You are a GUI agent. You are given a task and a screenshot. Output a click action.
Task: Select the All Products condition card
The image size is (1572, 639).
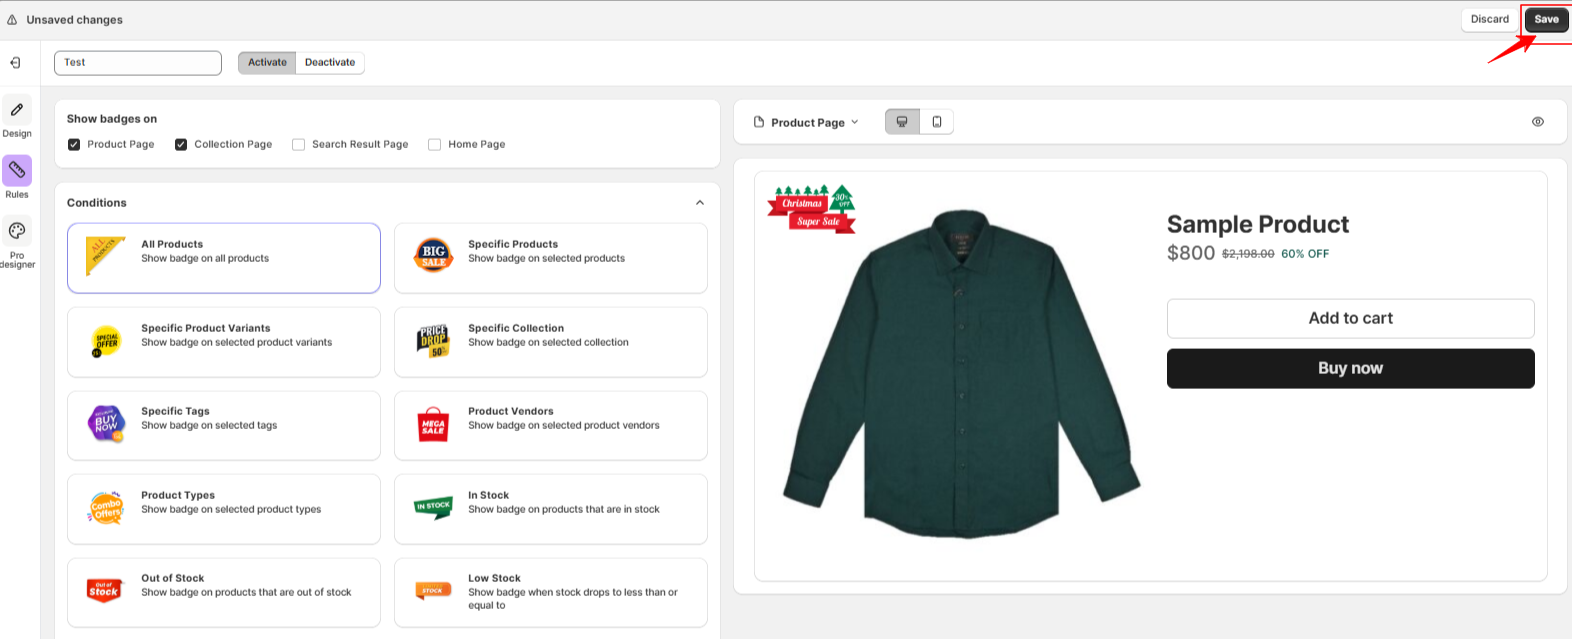pos(224,258)
